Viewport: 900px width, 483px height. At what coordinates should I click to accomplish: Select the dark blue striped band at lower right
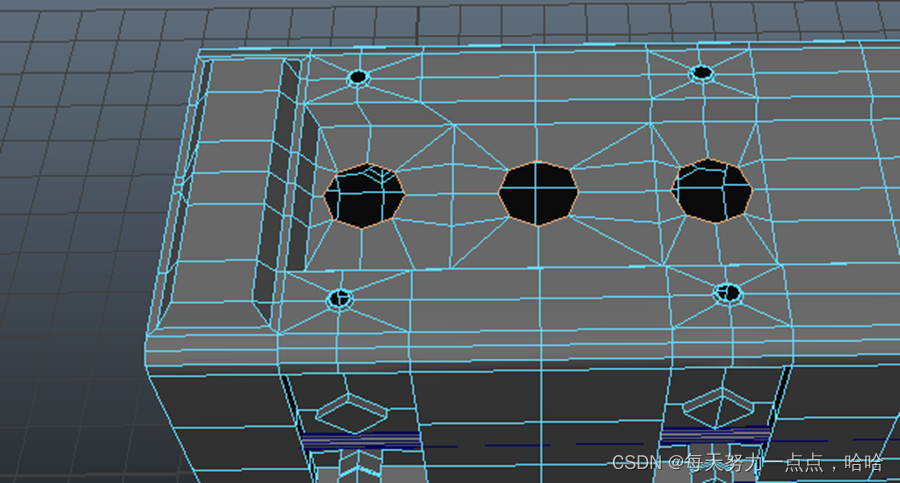pyautogui.click(x=715, y=437)
